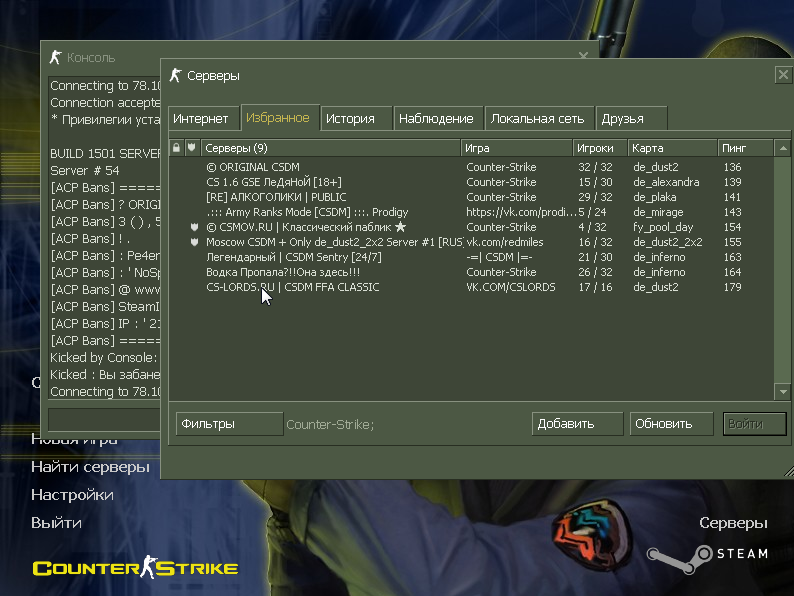This screenshot has width=794, height=596.
Task: Open the Наблюдение tab
Action: (439, 118)
